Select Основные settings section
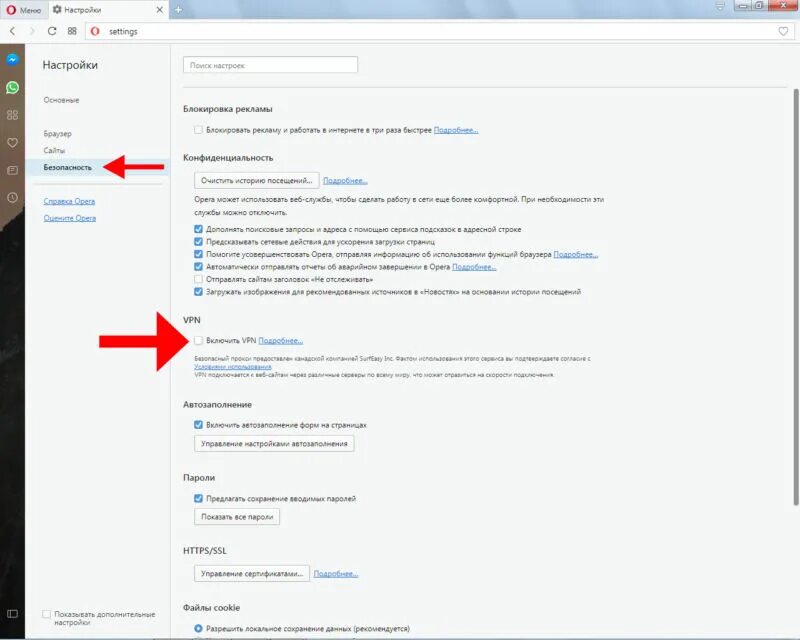This screenshot has height=640, width=800. (x=61, y=100)
